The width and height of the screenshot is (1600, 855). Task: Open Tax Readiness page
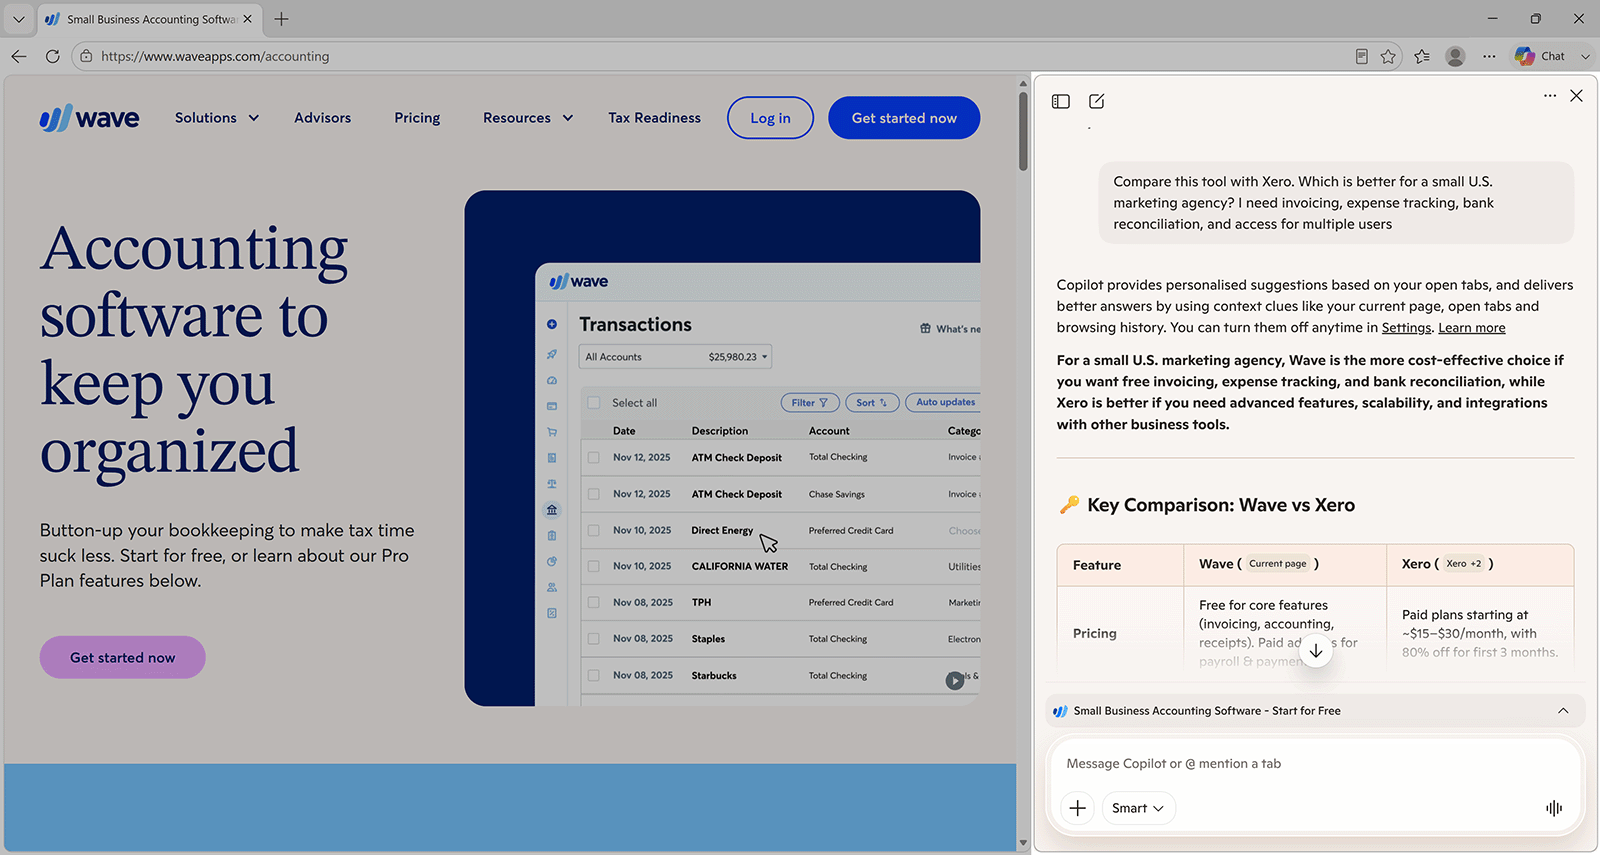[654, 118]
